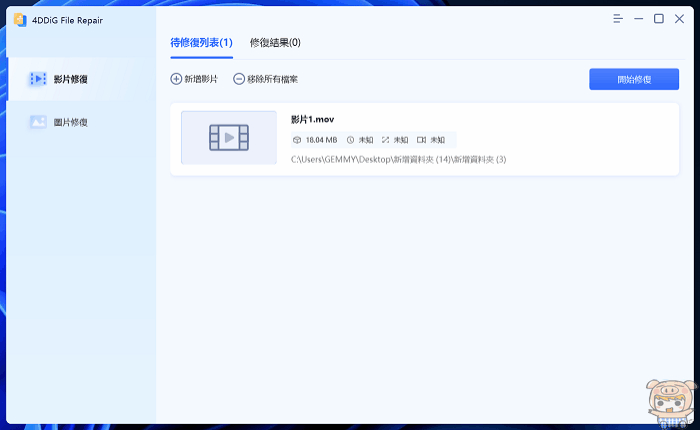Image resolution: width=700 pixels, height=430 pixels.
Task: Click 移除所有檔案 remove all files label
Action: tap(272, 79)
